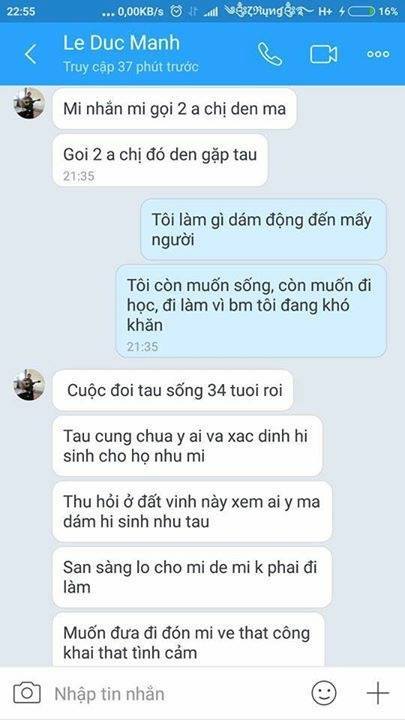Open the camera icon beside the message field
The width and height of the screenshot is (405, 720).
[x=27, y=692]
